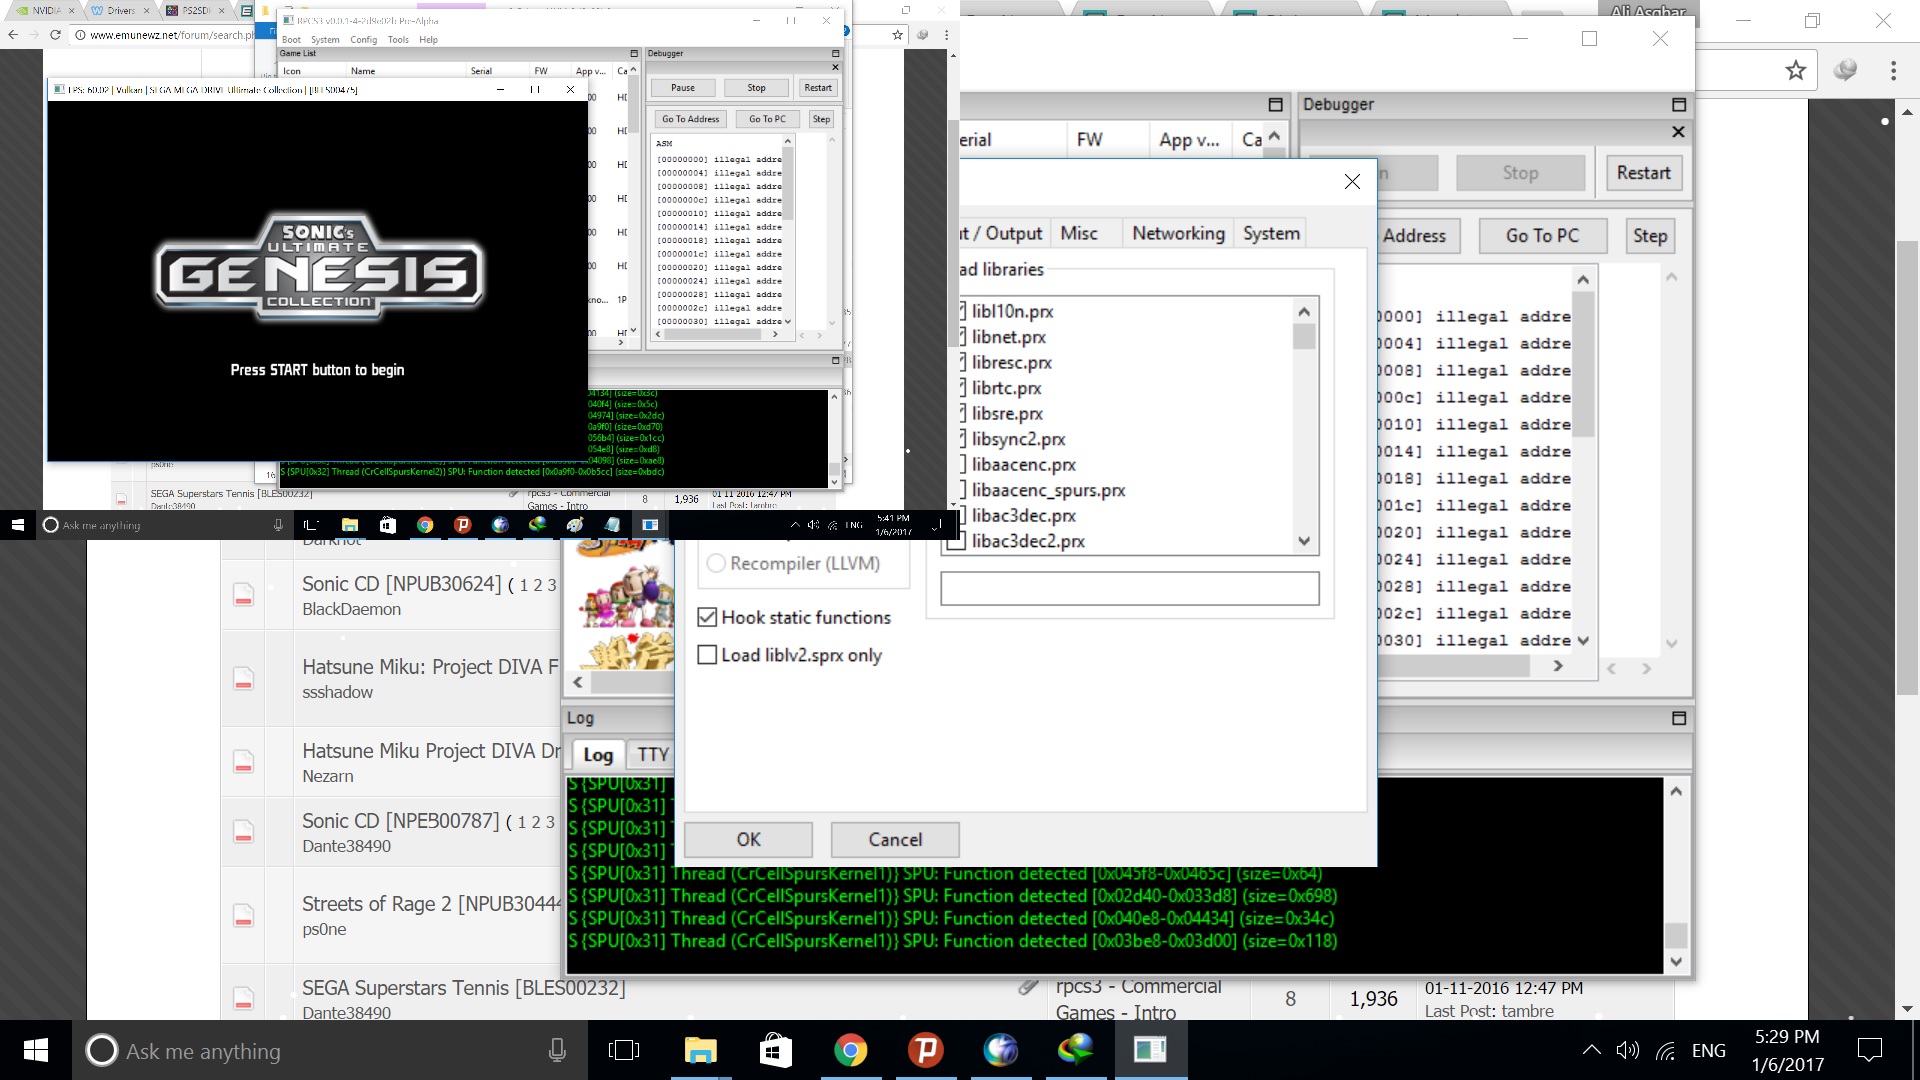1920x1080 pixels.
Task: Click extension icon beside large Chrome star
Action: click(x=1845, y=70)
